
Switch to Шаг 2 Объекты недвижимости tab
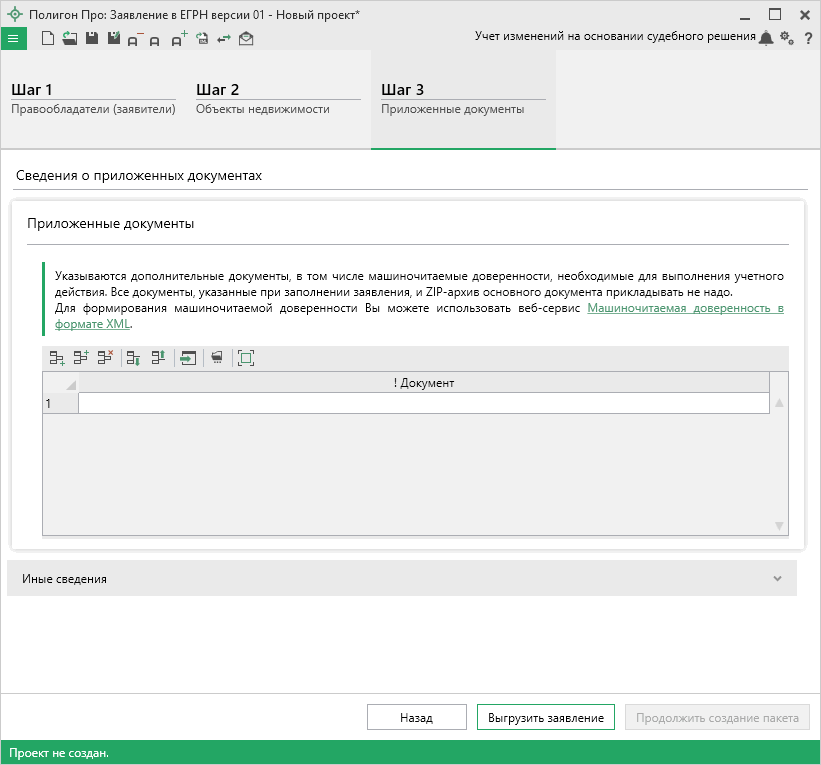pyautogui.click(x=277, y=99)
